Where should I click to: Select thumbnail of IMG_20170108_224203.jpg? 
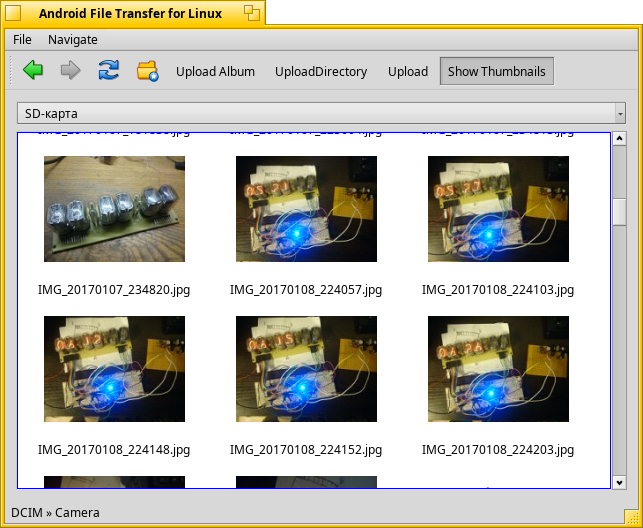(x=498, y=369)
